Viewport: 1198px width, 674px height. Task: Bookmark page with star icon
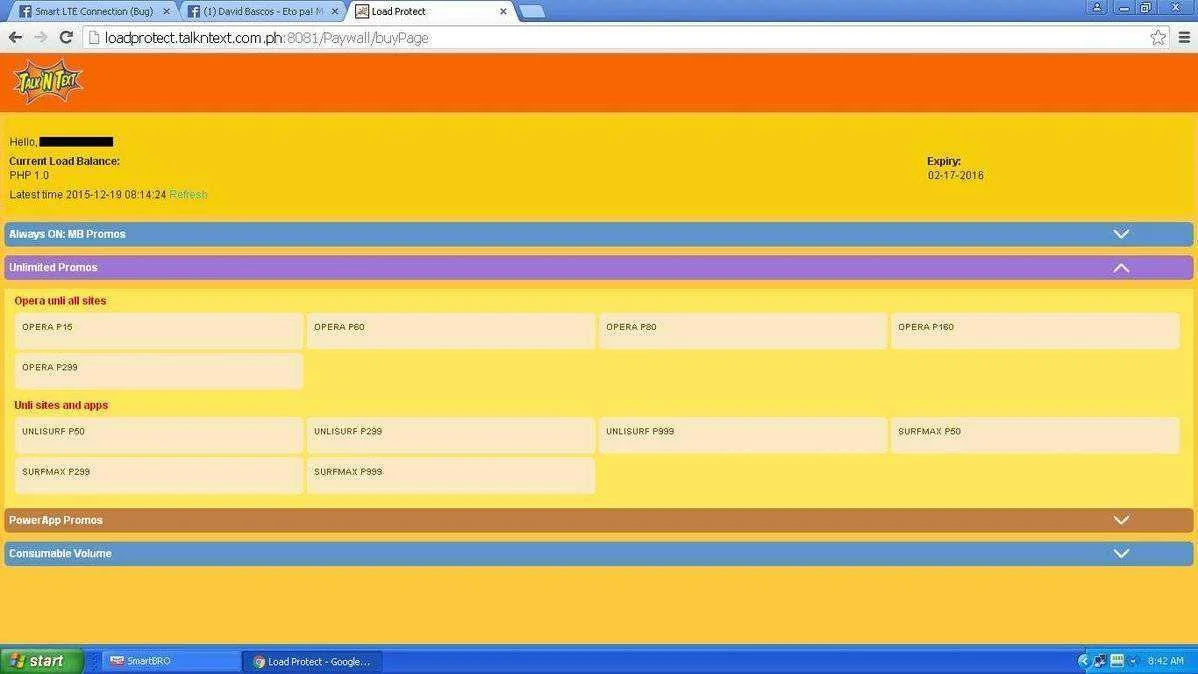click(1158, 37)
